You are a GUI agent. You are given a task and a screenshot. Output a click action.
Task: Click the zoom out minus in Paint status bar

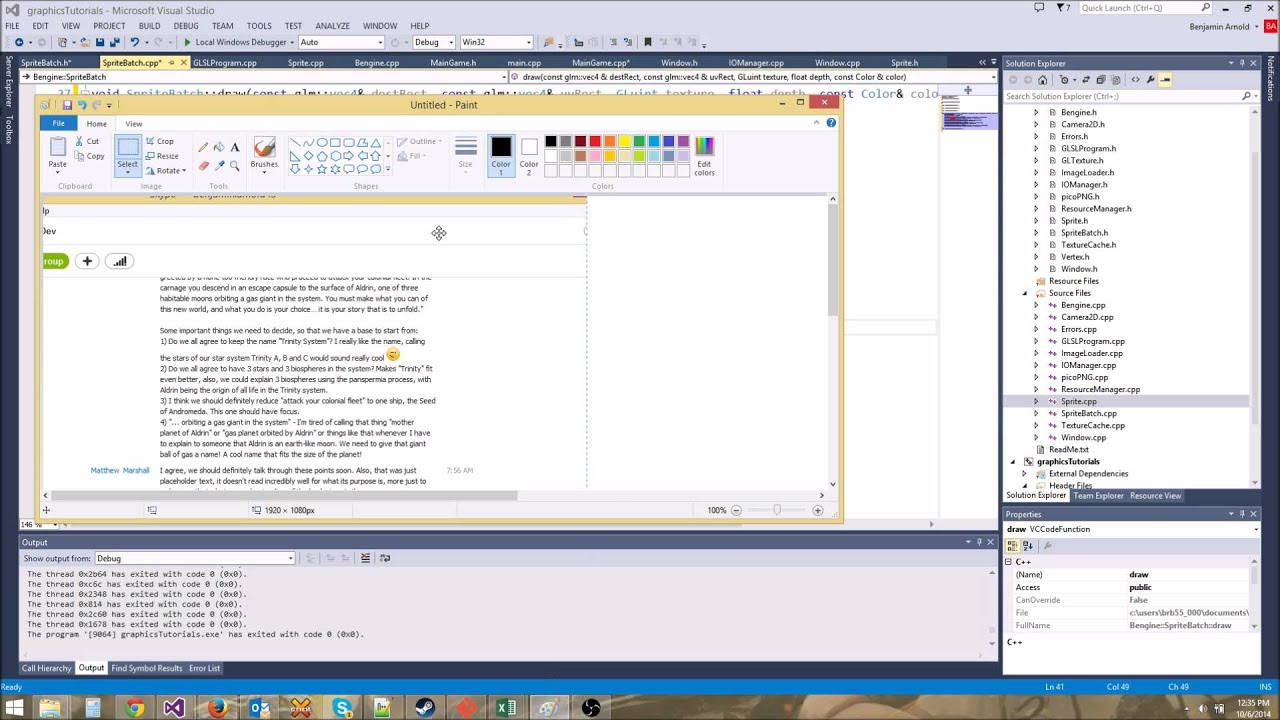(x=736, y=510)
